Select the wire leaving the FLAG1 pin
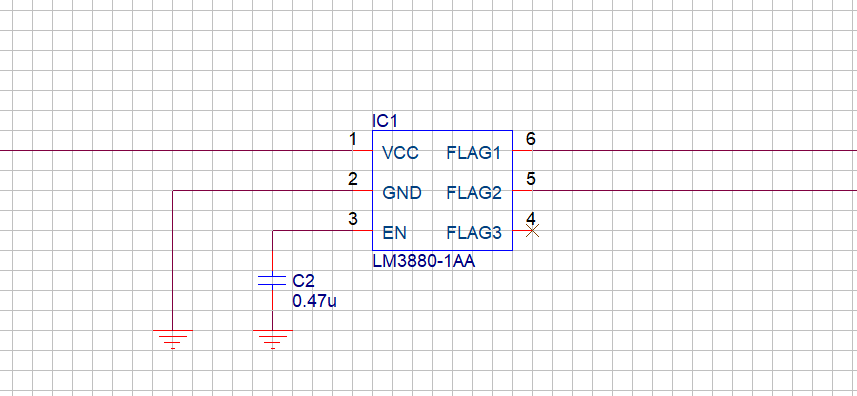 click(x=694, y=150)
